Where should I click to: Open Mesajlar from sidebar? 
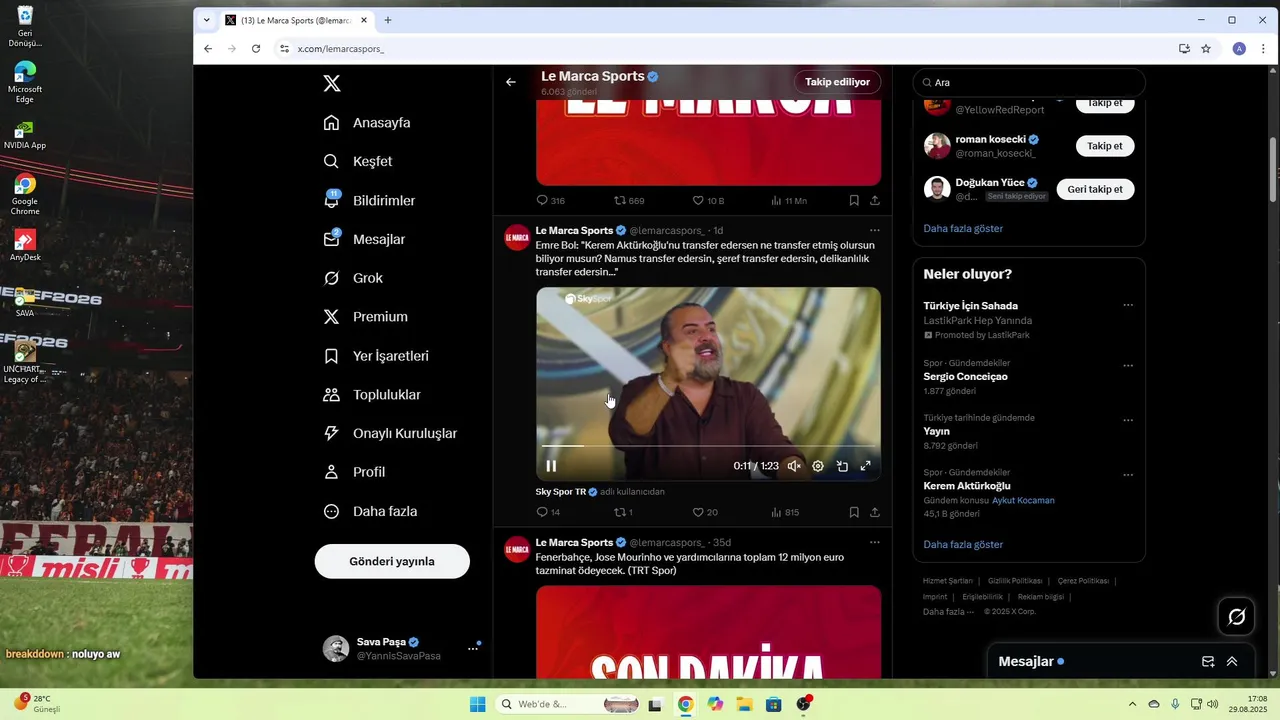click(364, 240)
